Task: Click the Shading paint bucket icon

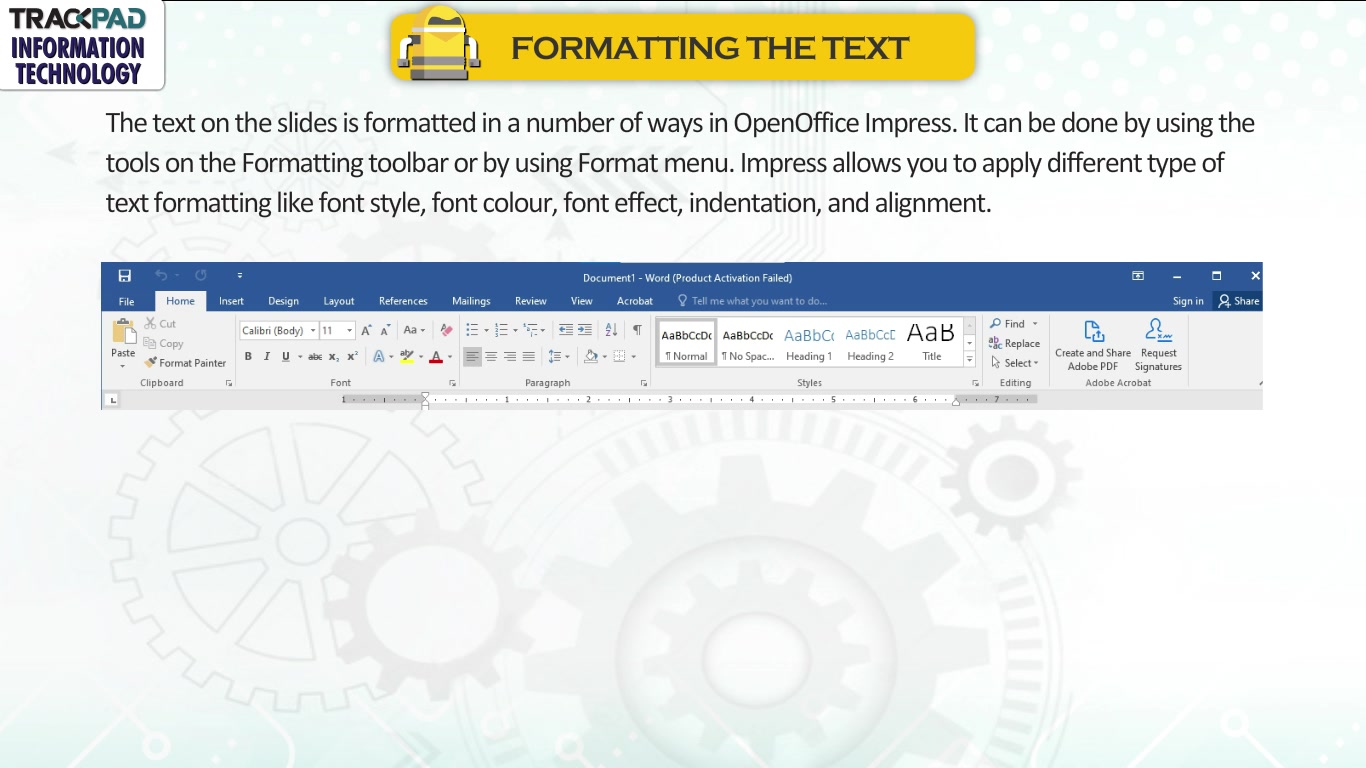Action: [x=591, y=357]
